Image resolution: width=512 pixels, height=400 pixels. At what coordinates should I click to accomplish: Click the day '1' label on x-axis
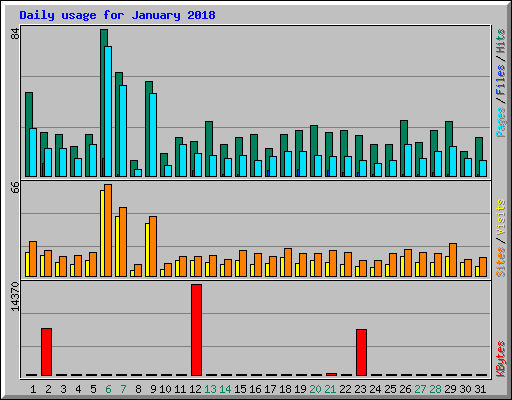[33, 389]
